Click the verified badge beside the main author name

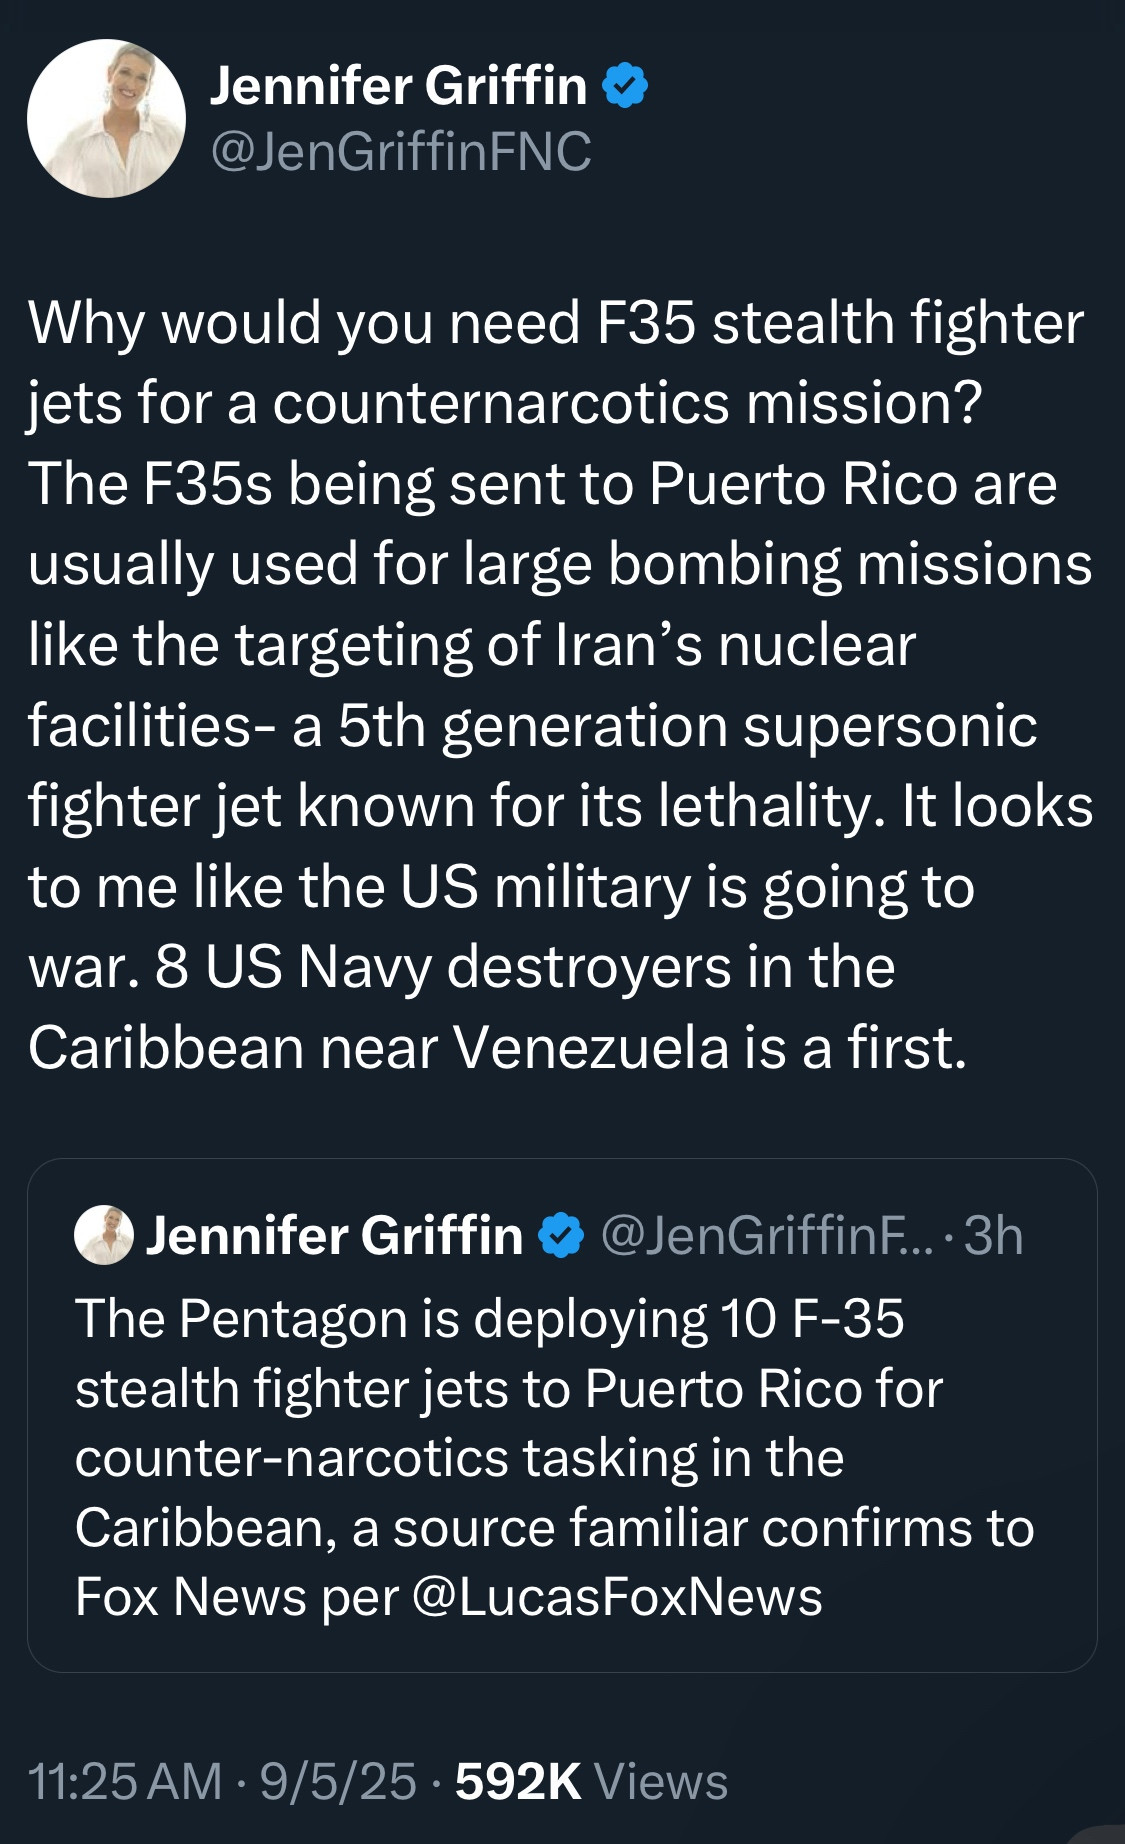point(625,86)
